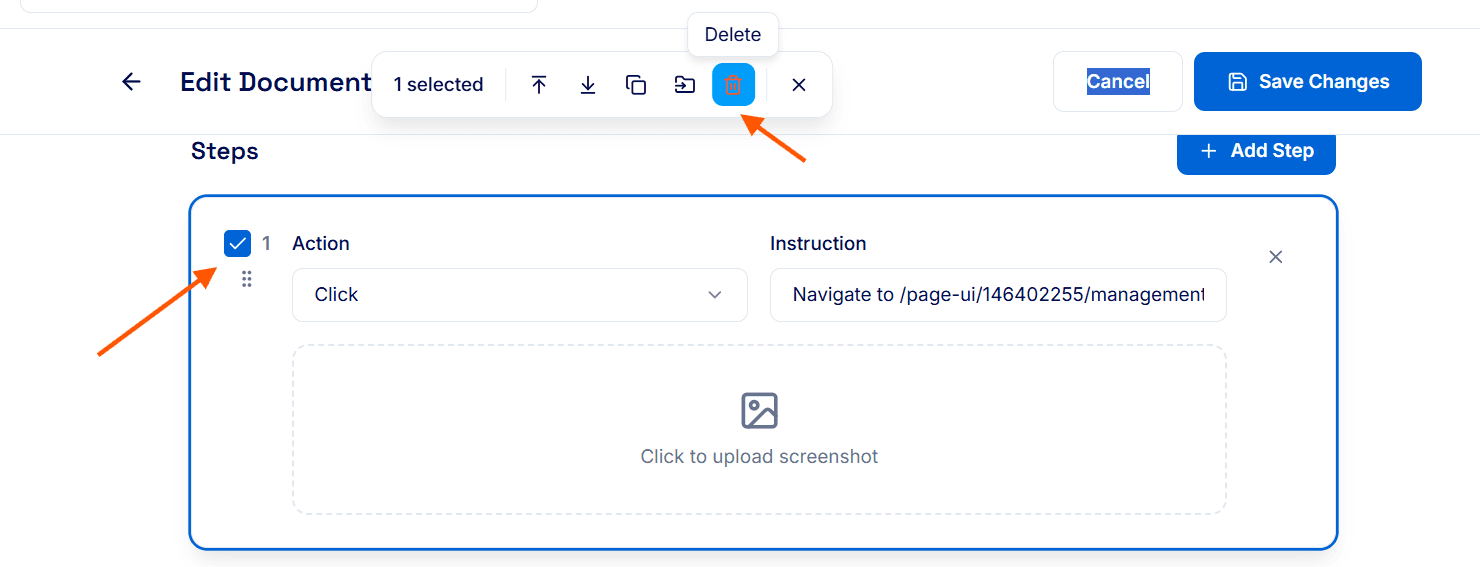Image resolution: width=1480 pixels, height=567 pixels.
Task: Click to upload screenshot area
Action: pos(759,430)
